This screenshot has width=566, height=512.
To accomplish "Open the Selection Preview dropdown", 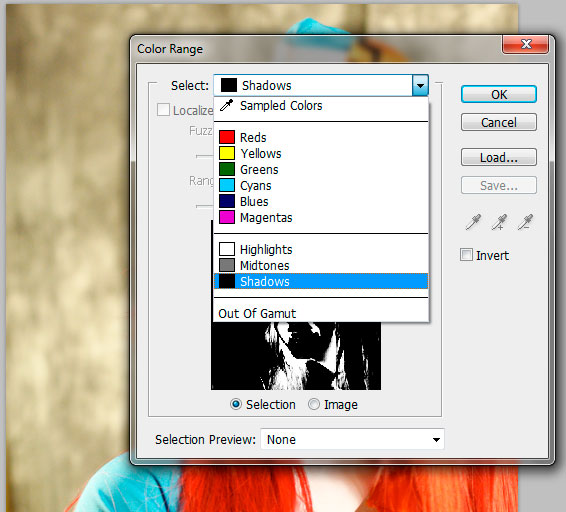I will point(352,439).
